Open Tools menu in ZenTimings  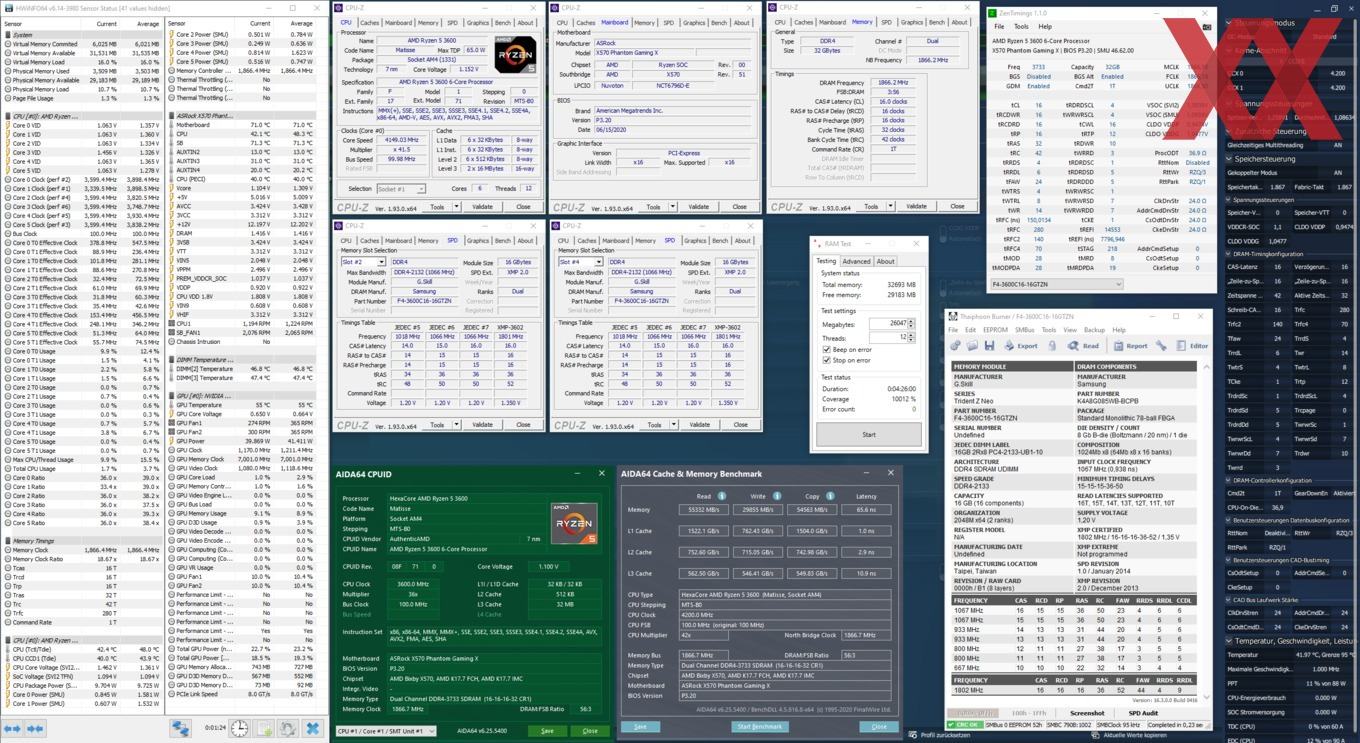1020,27
